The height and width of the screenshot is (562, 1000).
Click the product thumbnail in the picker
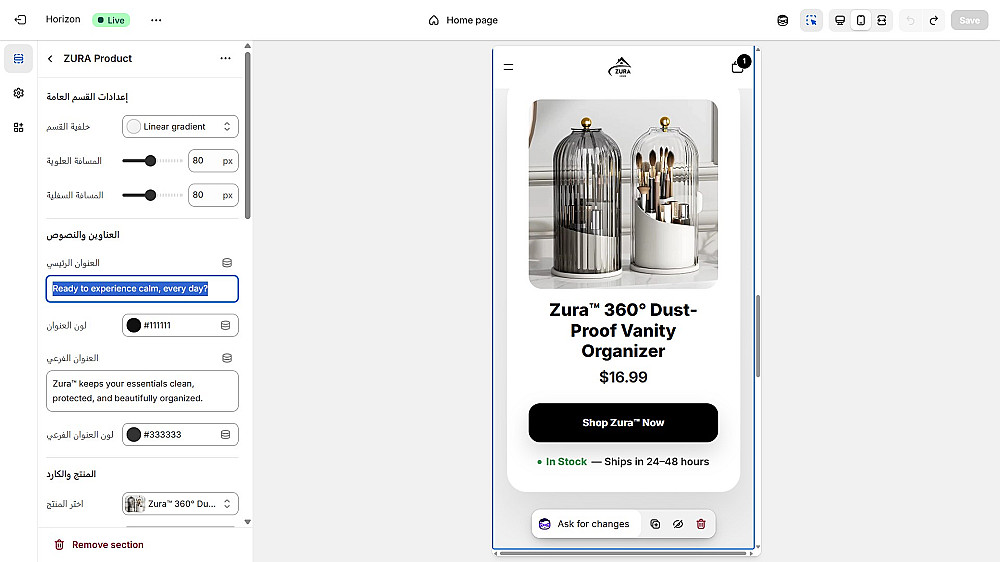pyautogui.click(x=135, y=503)
